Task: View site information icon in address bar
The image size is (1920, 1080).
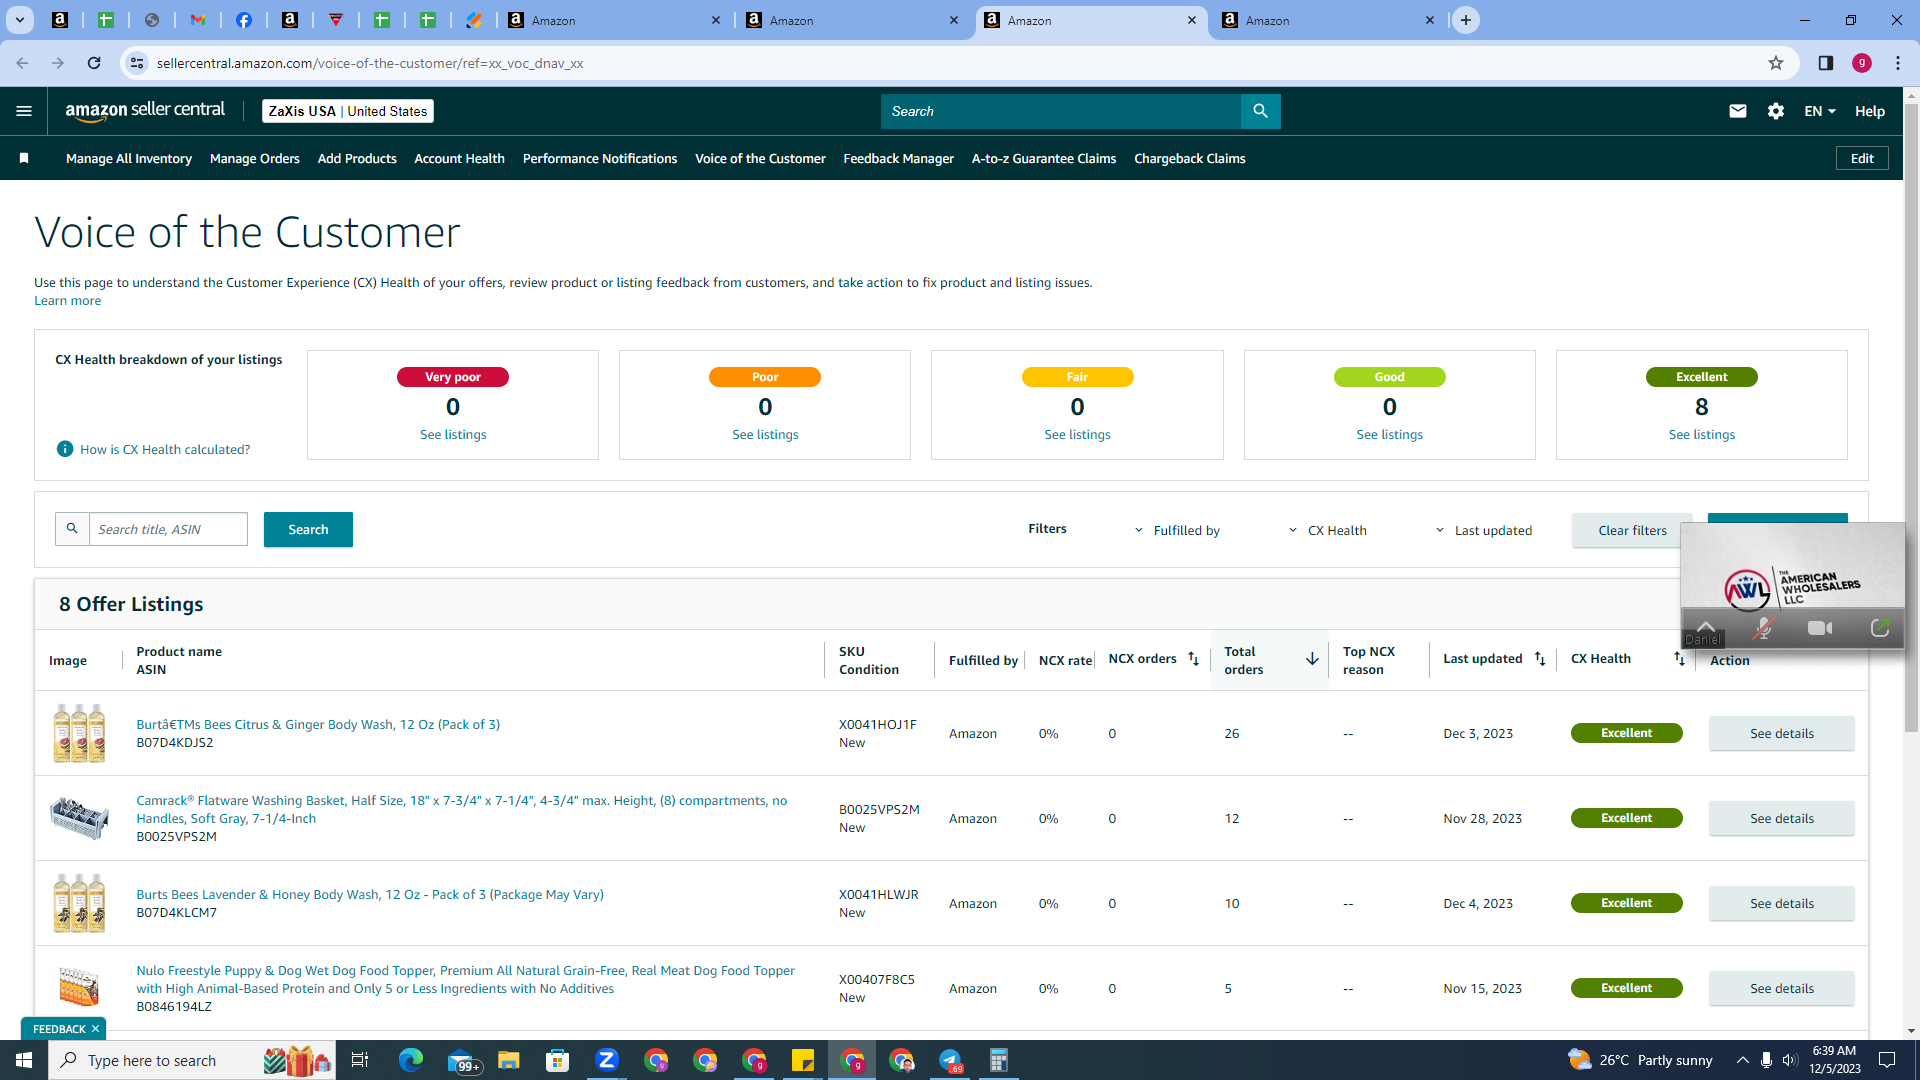Action: 137,63
